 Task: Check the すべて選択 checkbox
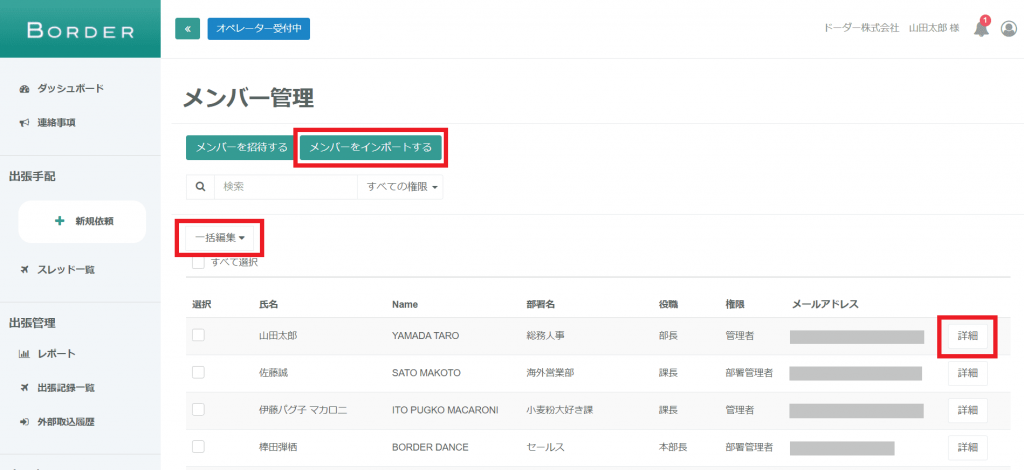point(198,262)
